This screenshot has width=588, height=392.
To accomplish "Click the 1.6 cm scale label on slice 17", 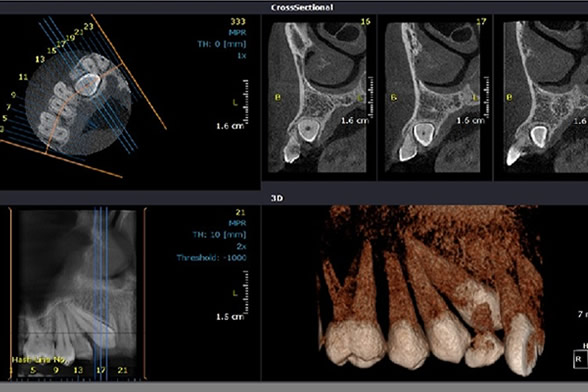I will coord(470,121).
